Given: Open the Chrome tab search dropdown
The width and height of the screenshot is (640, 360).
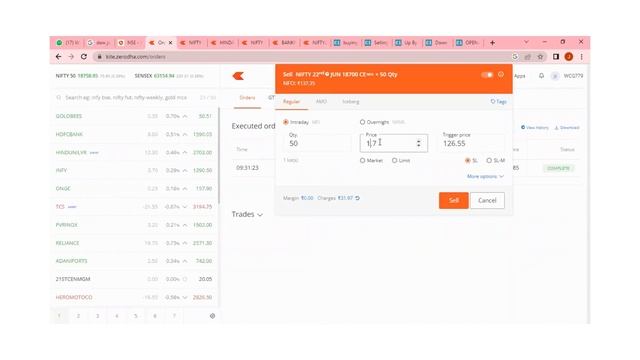Looking at the screenshot, I should point(526,42).
